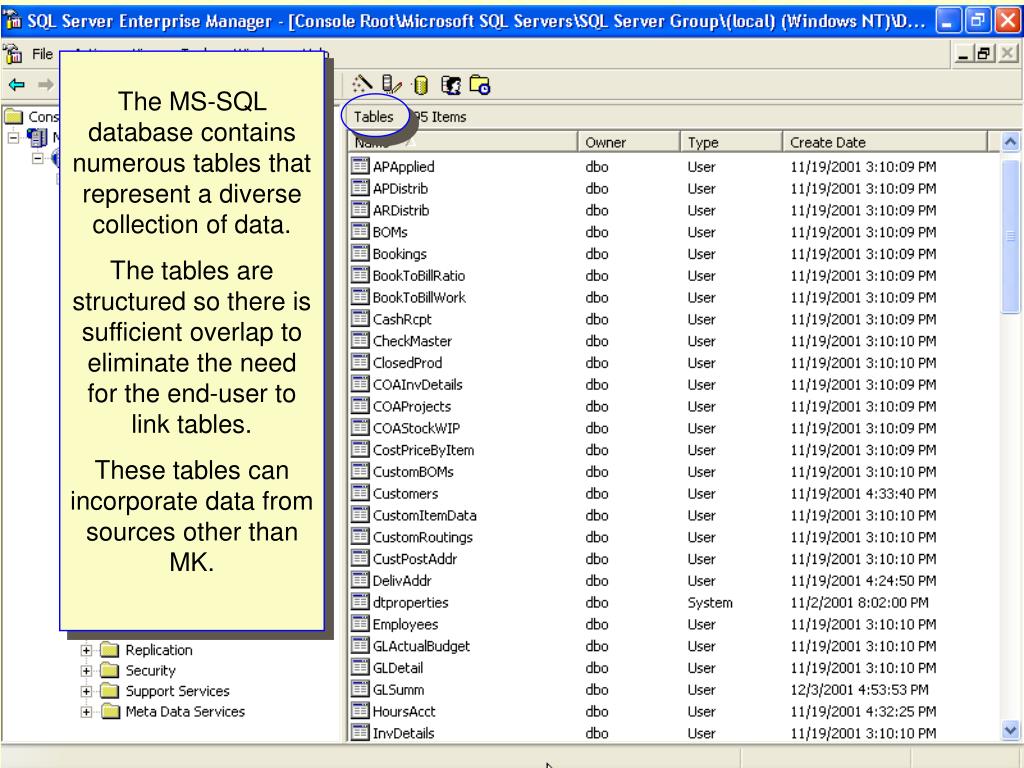
Task: Click the 12/3/2001 4:53:53 PM date cell
Action: coord(859,689)
